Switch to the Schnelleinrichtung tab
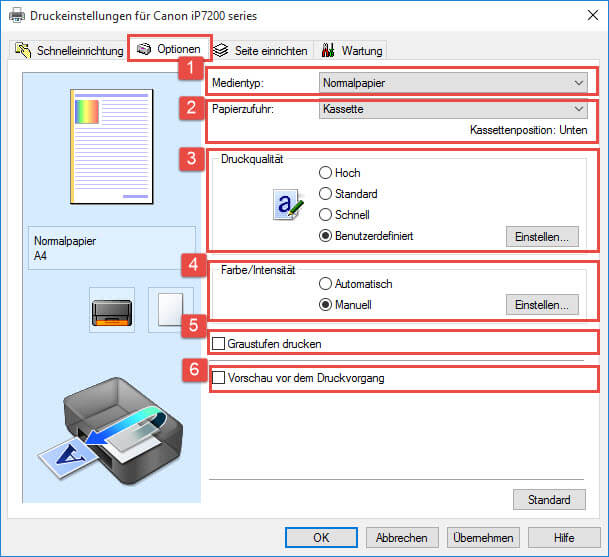609x557 pixels. click(x=68, y=50)
